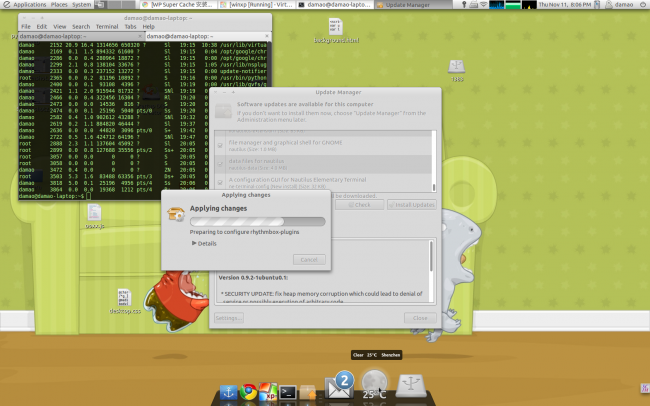Click the weather moon 25°C dock icon
This screenshot has height=406, width=650.
pos(374,385)
